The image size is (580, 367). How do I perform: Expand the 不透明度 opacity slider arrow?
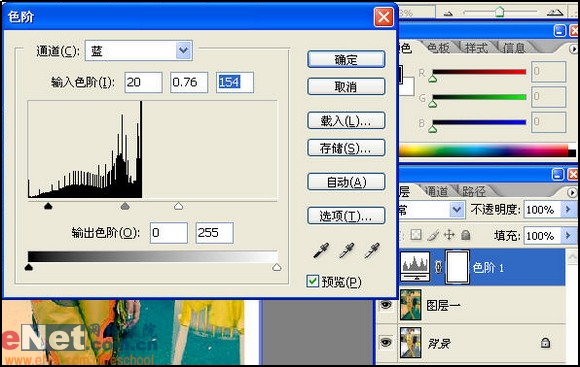tap(569, 210)
